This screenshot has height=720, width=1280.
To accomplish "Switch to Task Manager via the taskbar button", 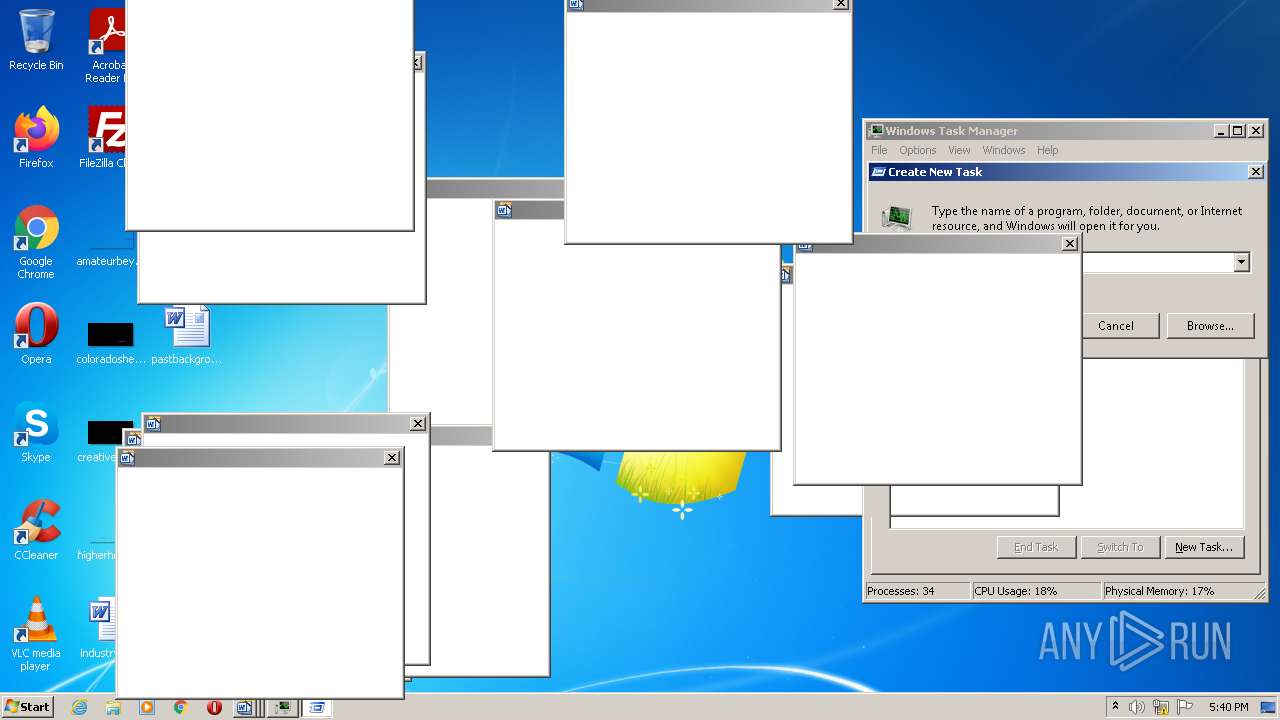I will (x=283, y=707).
